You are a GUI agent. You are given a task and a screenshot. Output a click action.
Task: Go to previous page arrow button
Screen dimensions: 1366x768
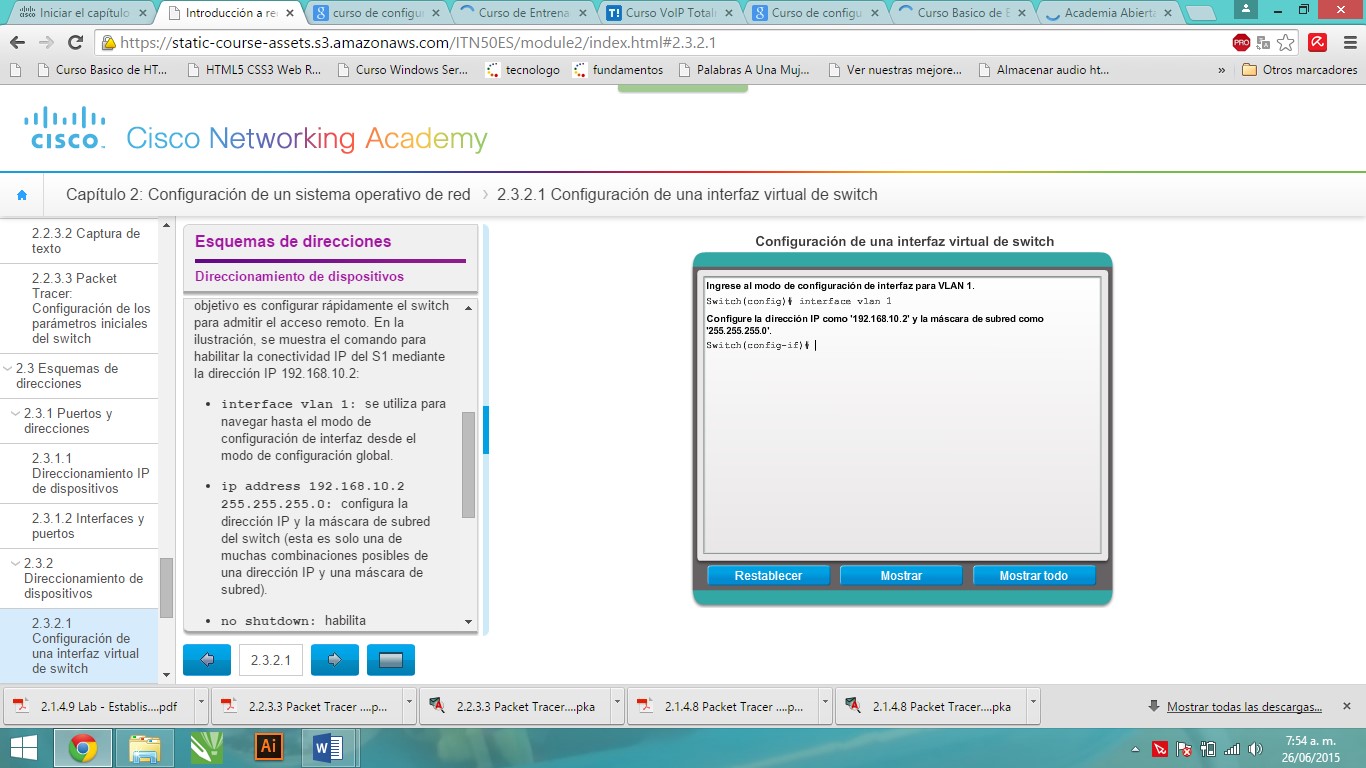pyautogui.click(x=207, y=660)
